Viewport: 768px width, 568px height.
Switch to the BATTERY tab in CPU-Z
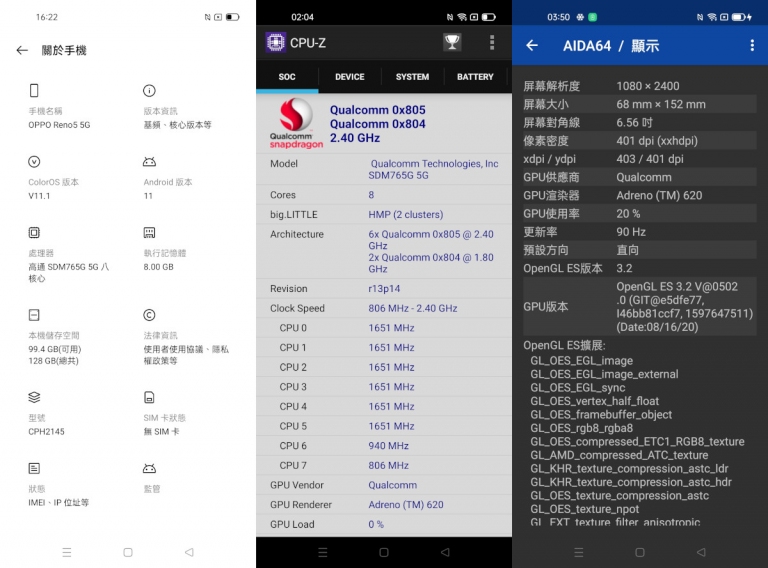coord(475,77)
